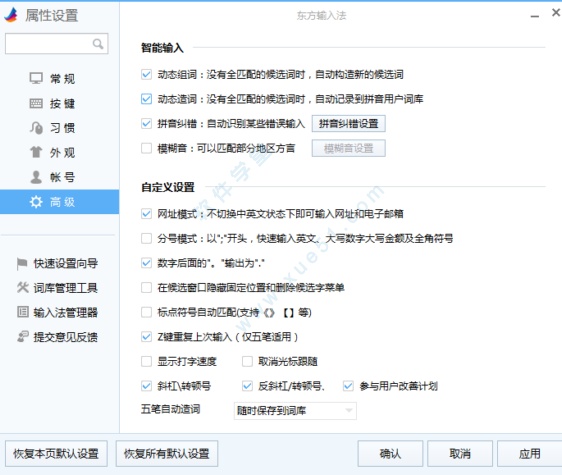Click the monitor icon beside 常规
562x475 pixels.
(36, 78)
